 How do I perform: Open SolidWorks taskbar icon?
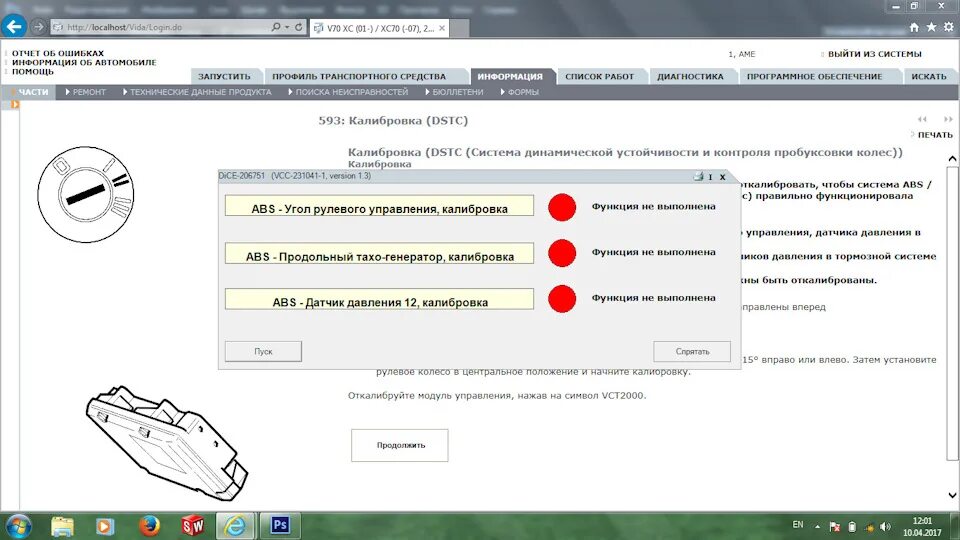click(192, 526)
